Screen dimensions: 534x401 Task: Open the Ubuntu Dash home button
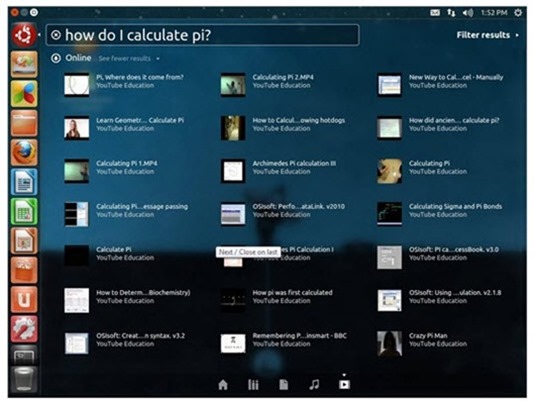point(24,35)
